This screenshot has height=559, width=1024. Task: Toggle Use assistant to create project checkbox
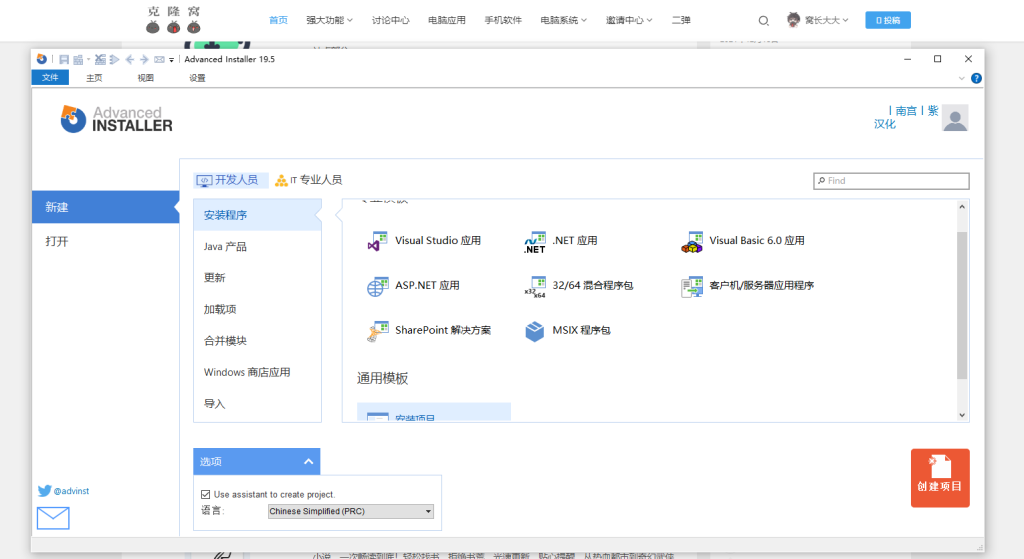coord(206,494)
